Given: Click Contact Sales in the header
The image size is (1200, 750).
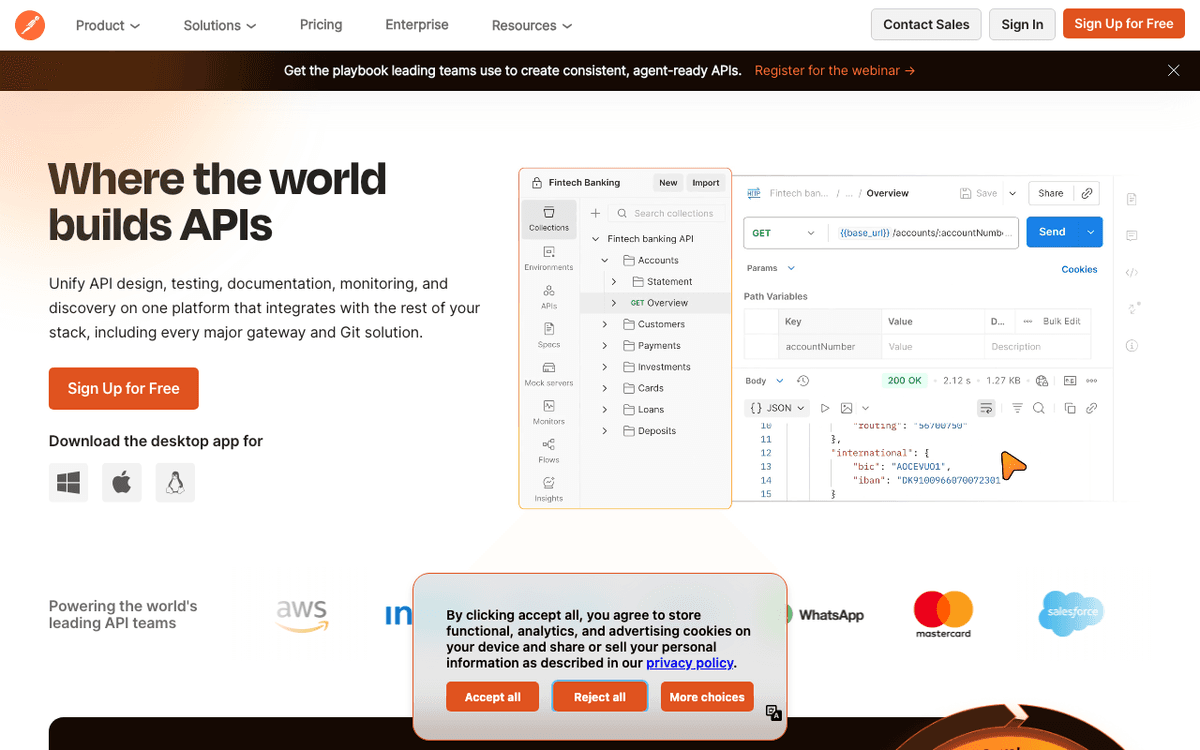Looking at the screenshot, I should coord(926,25).
